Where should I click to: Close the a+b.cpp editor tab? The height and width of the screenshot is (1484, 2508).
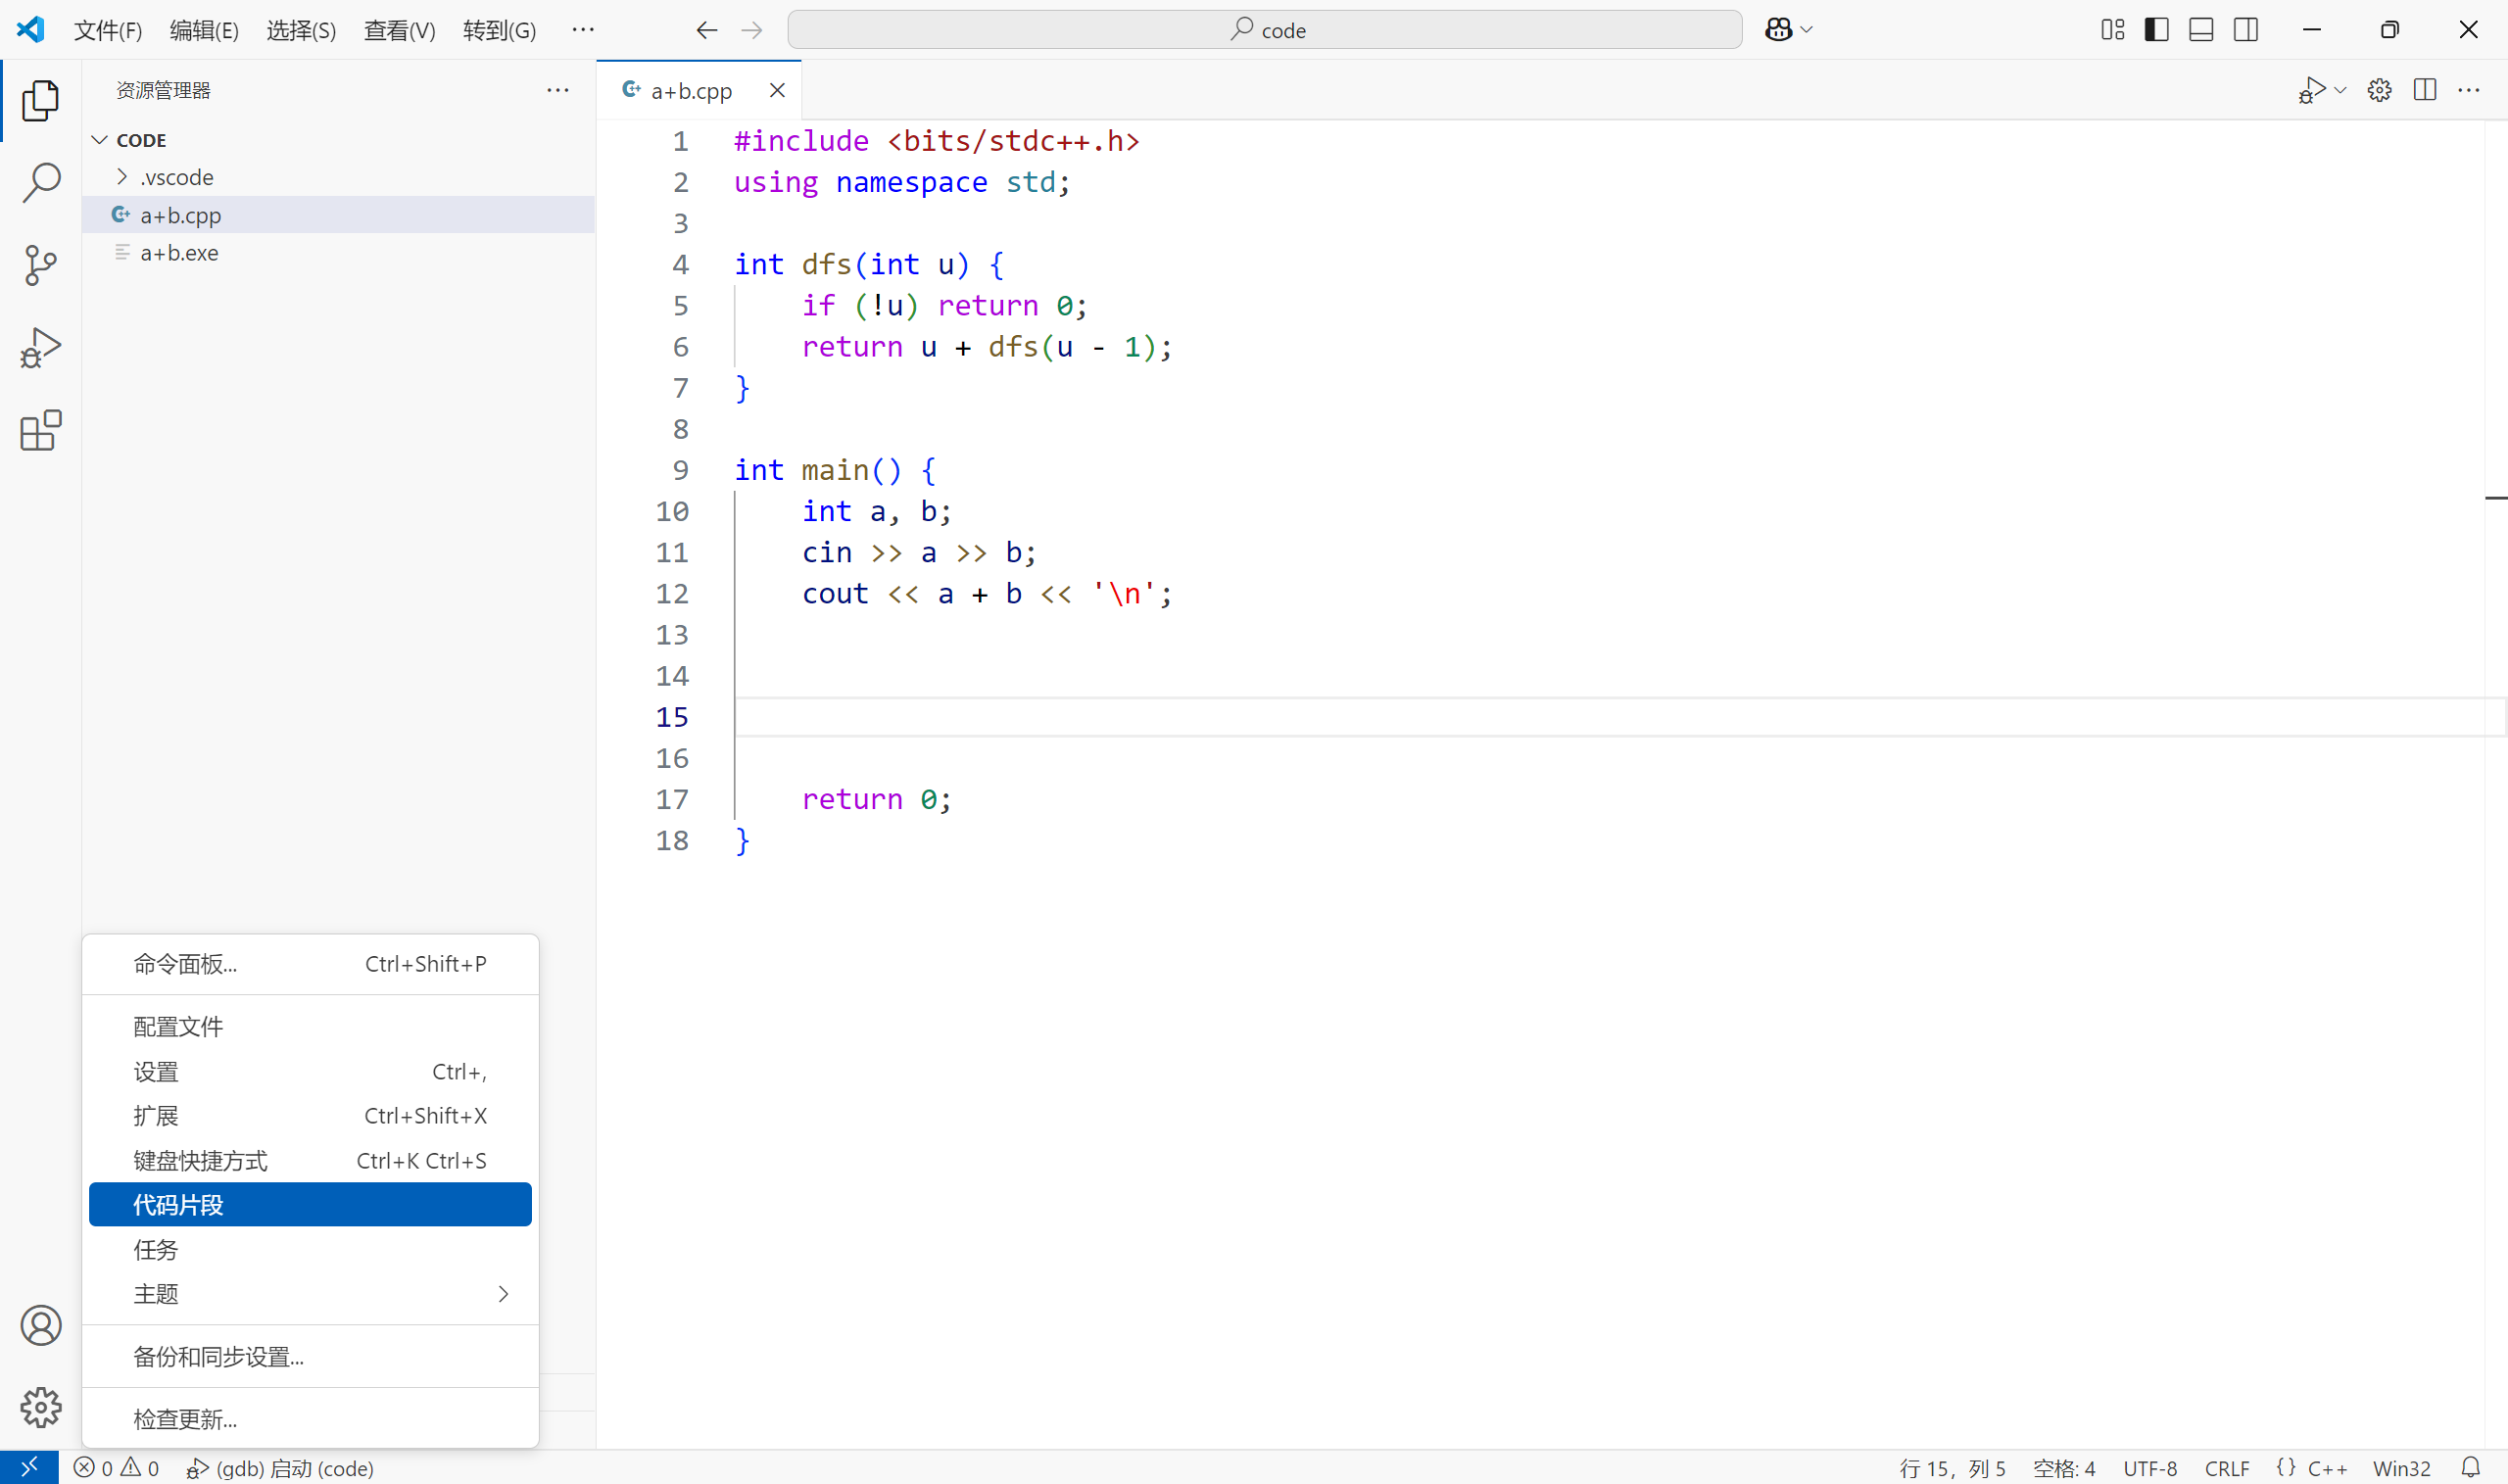[777, 90]
